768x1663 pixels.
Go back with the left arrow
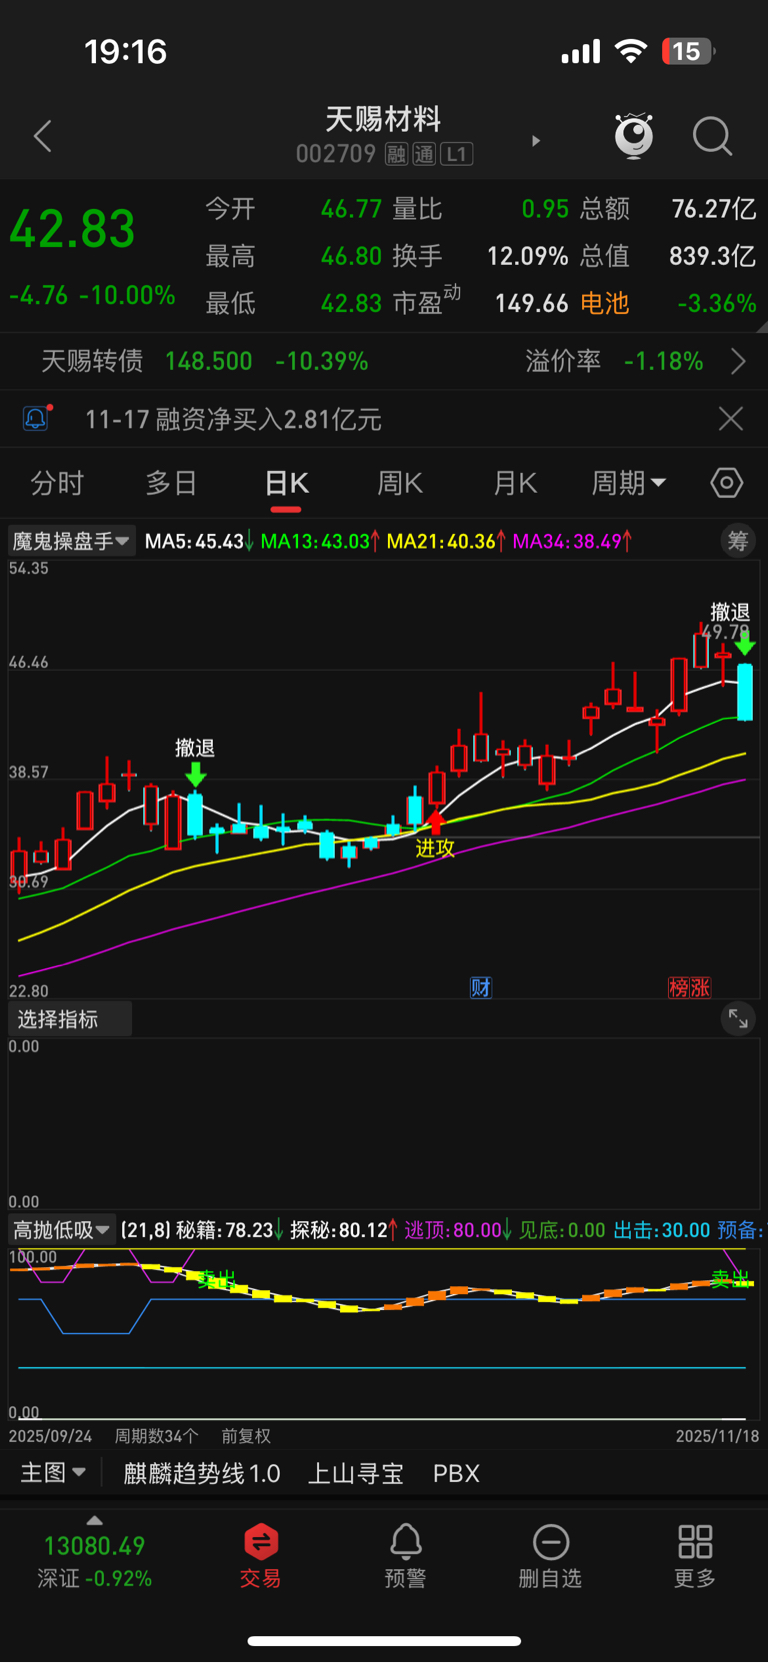pos(42,137)
